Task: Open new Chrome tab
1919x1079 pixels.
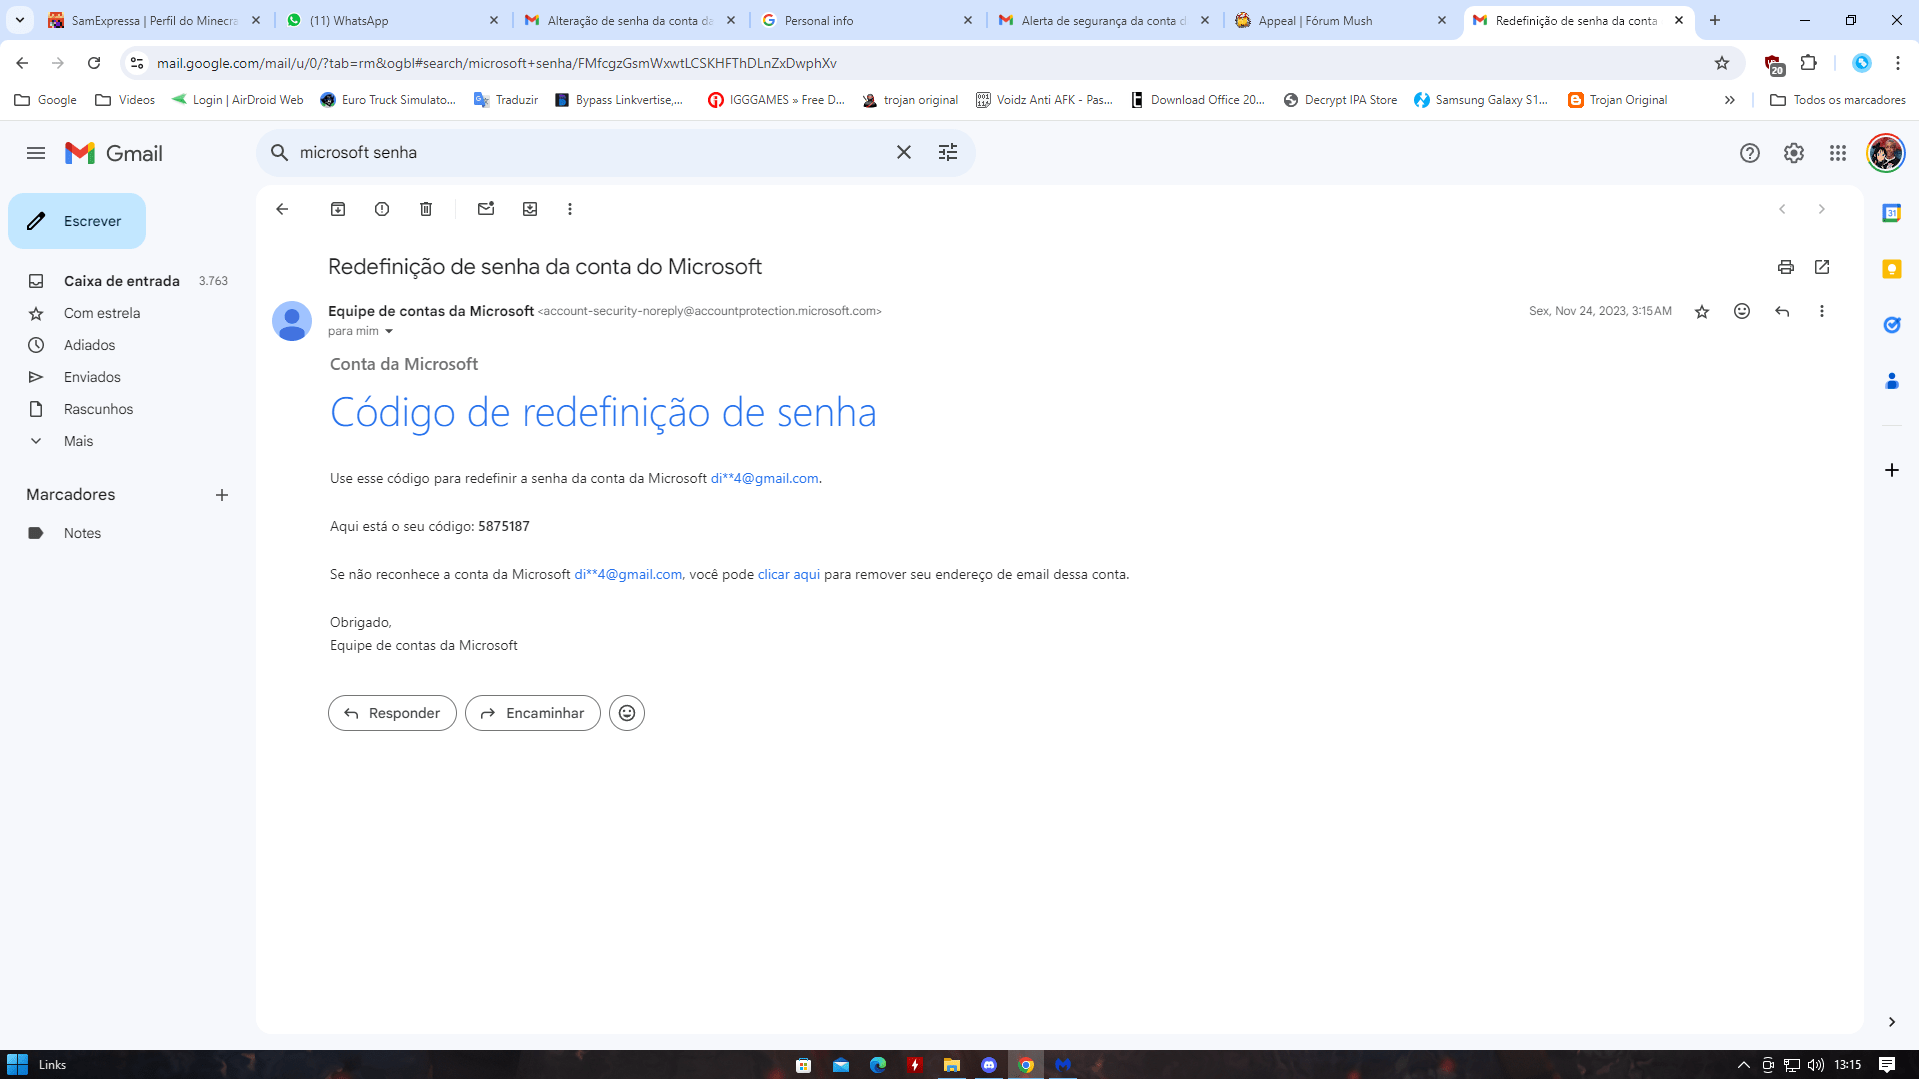Action: [x=1715, y=20]
